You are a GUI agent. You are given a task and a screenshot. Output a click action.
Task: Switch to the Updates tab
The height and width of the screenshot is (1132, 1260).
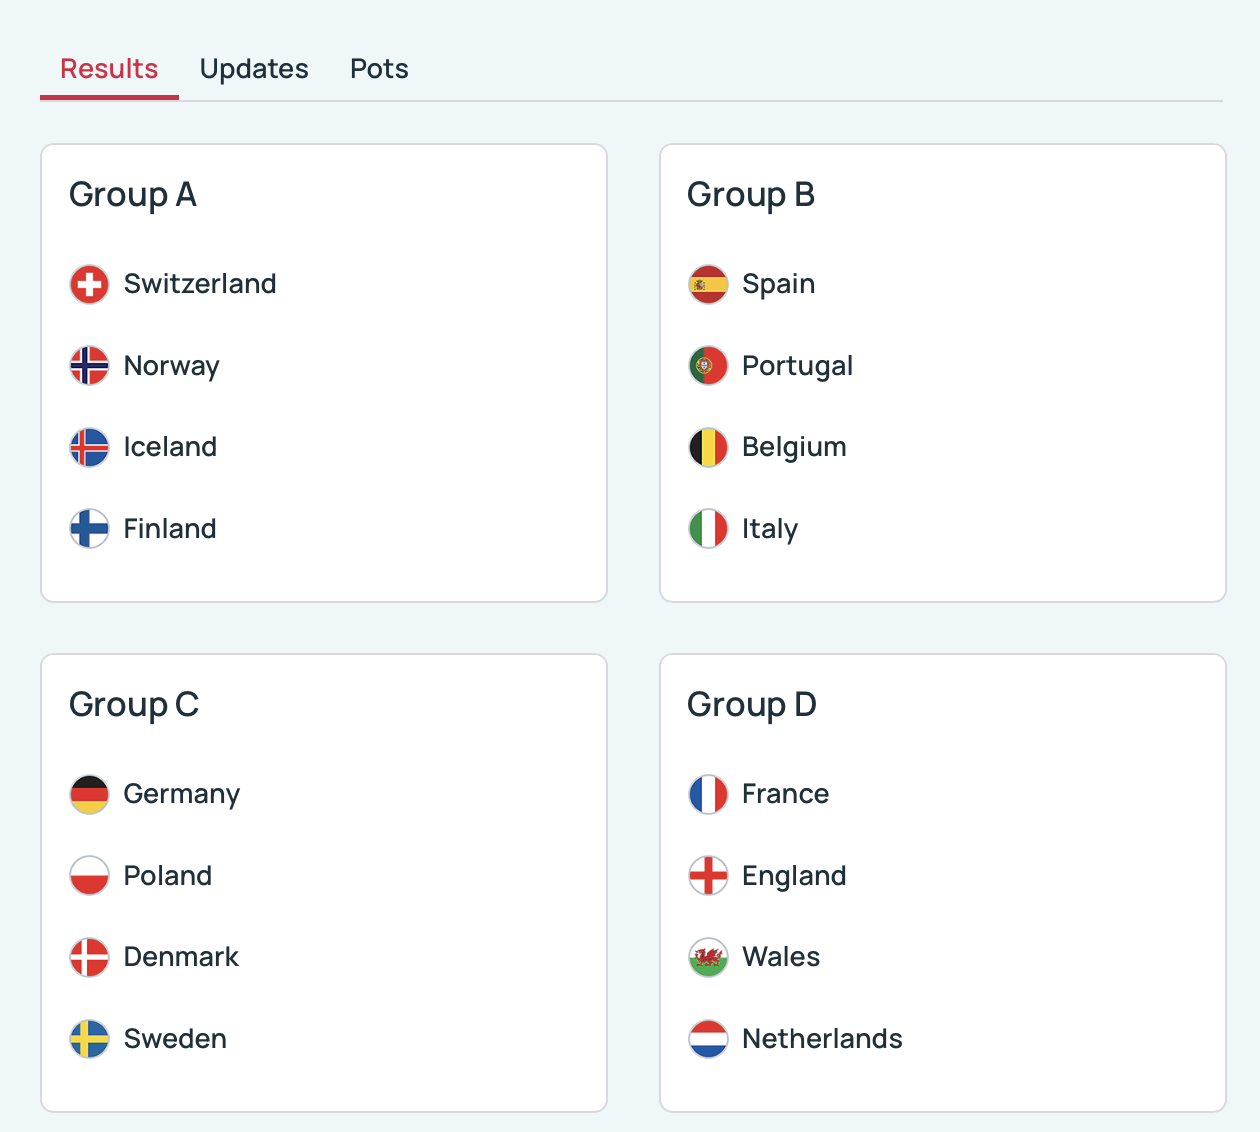tap(254, 69)
